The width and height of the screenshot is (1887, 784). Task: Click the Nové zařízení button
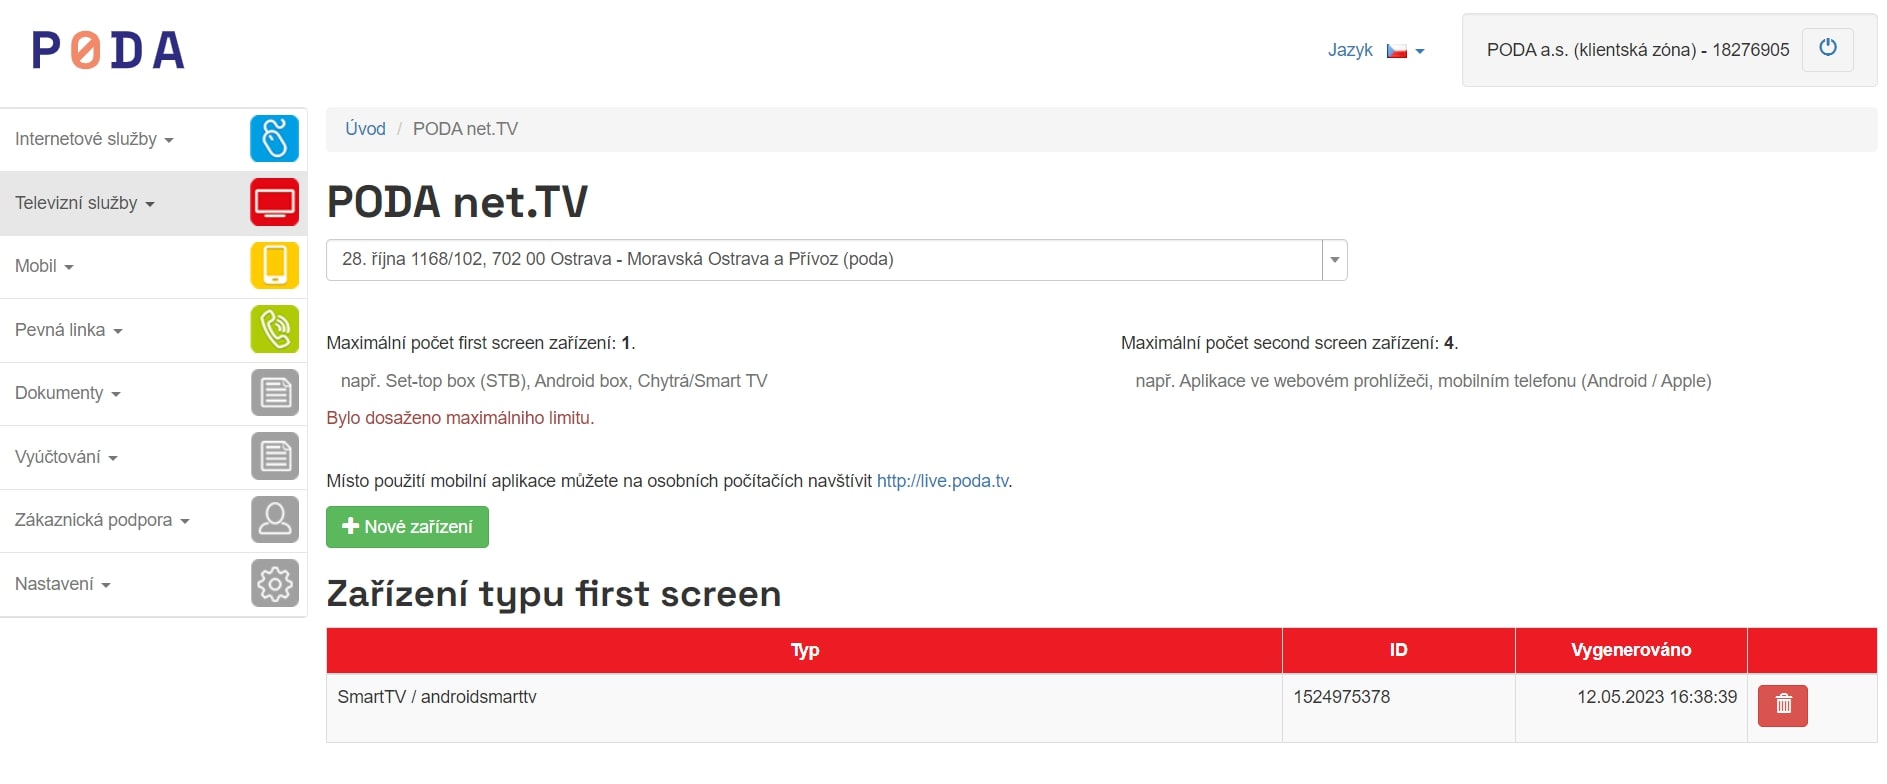click(x=407, y=527)
